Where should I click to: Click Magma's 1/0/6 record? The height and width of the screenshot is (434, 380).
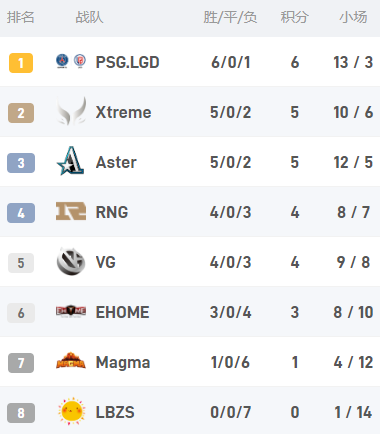point(230,362)
